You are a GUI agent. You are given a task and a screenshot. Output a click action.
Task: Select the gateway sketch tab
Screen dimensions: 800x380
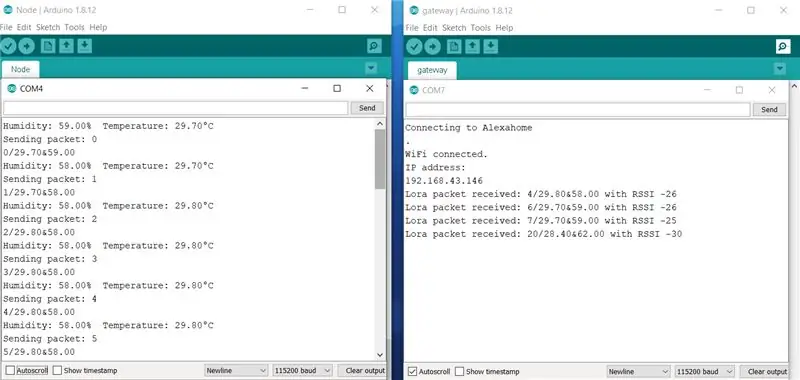432,70
